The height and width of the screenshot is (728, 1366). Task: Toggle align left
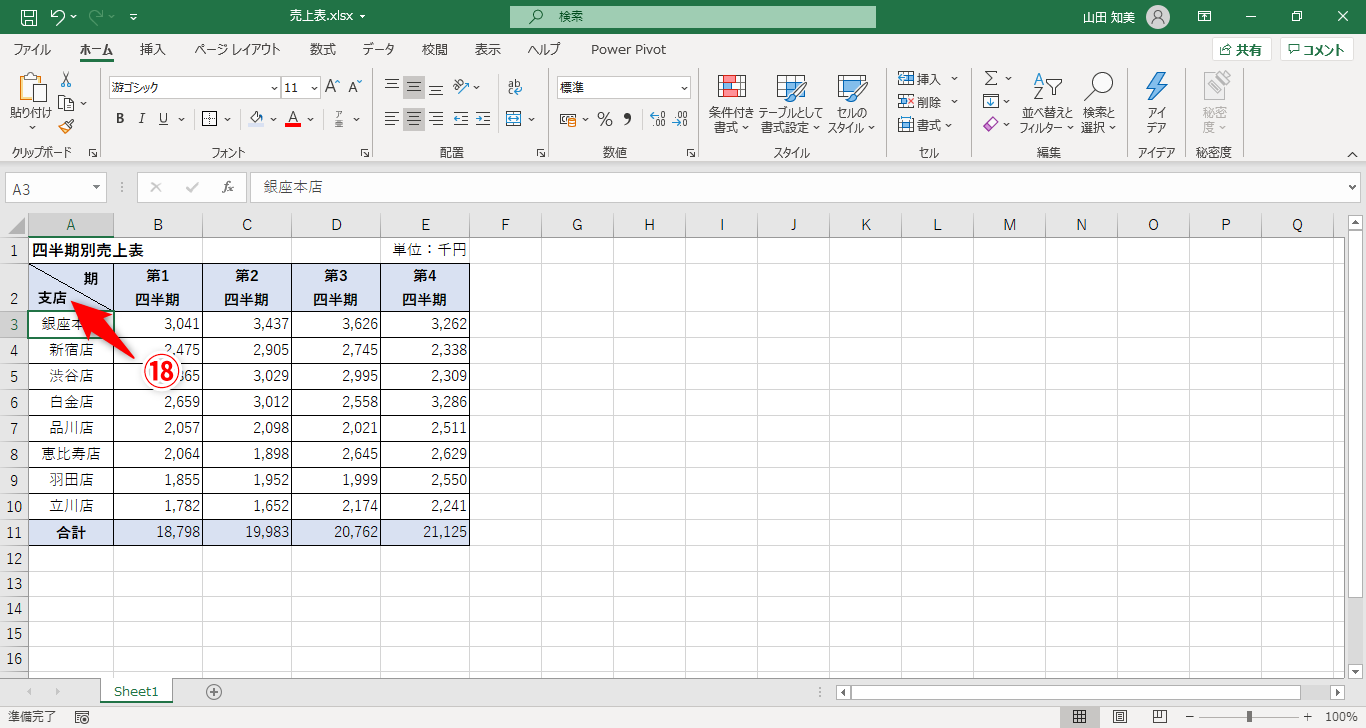392,119
